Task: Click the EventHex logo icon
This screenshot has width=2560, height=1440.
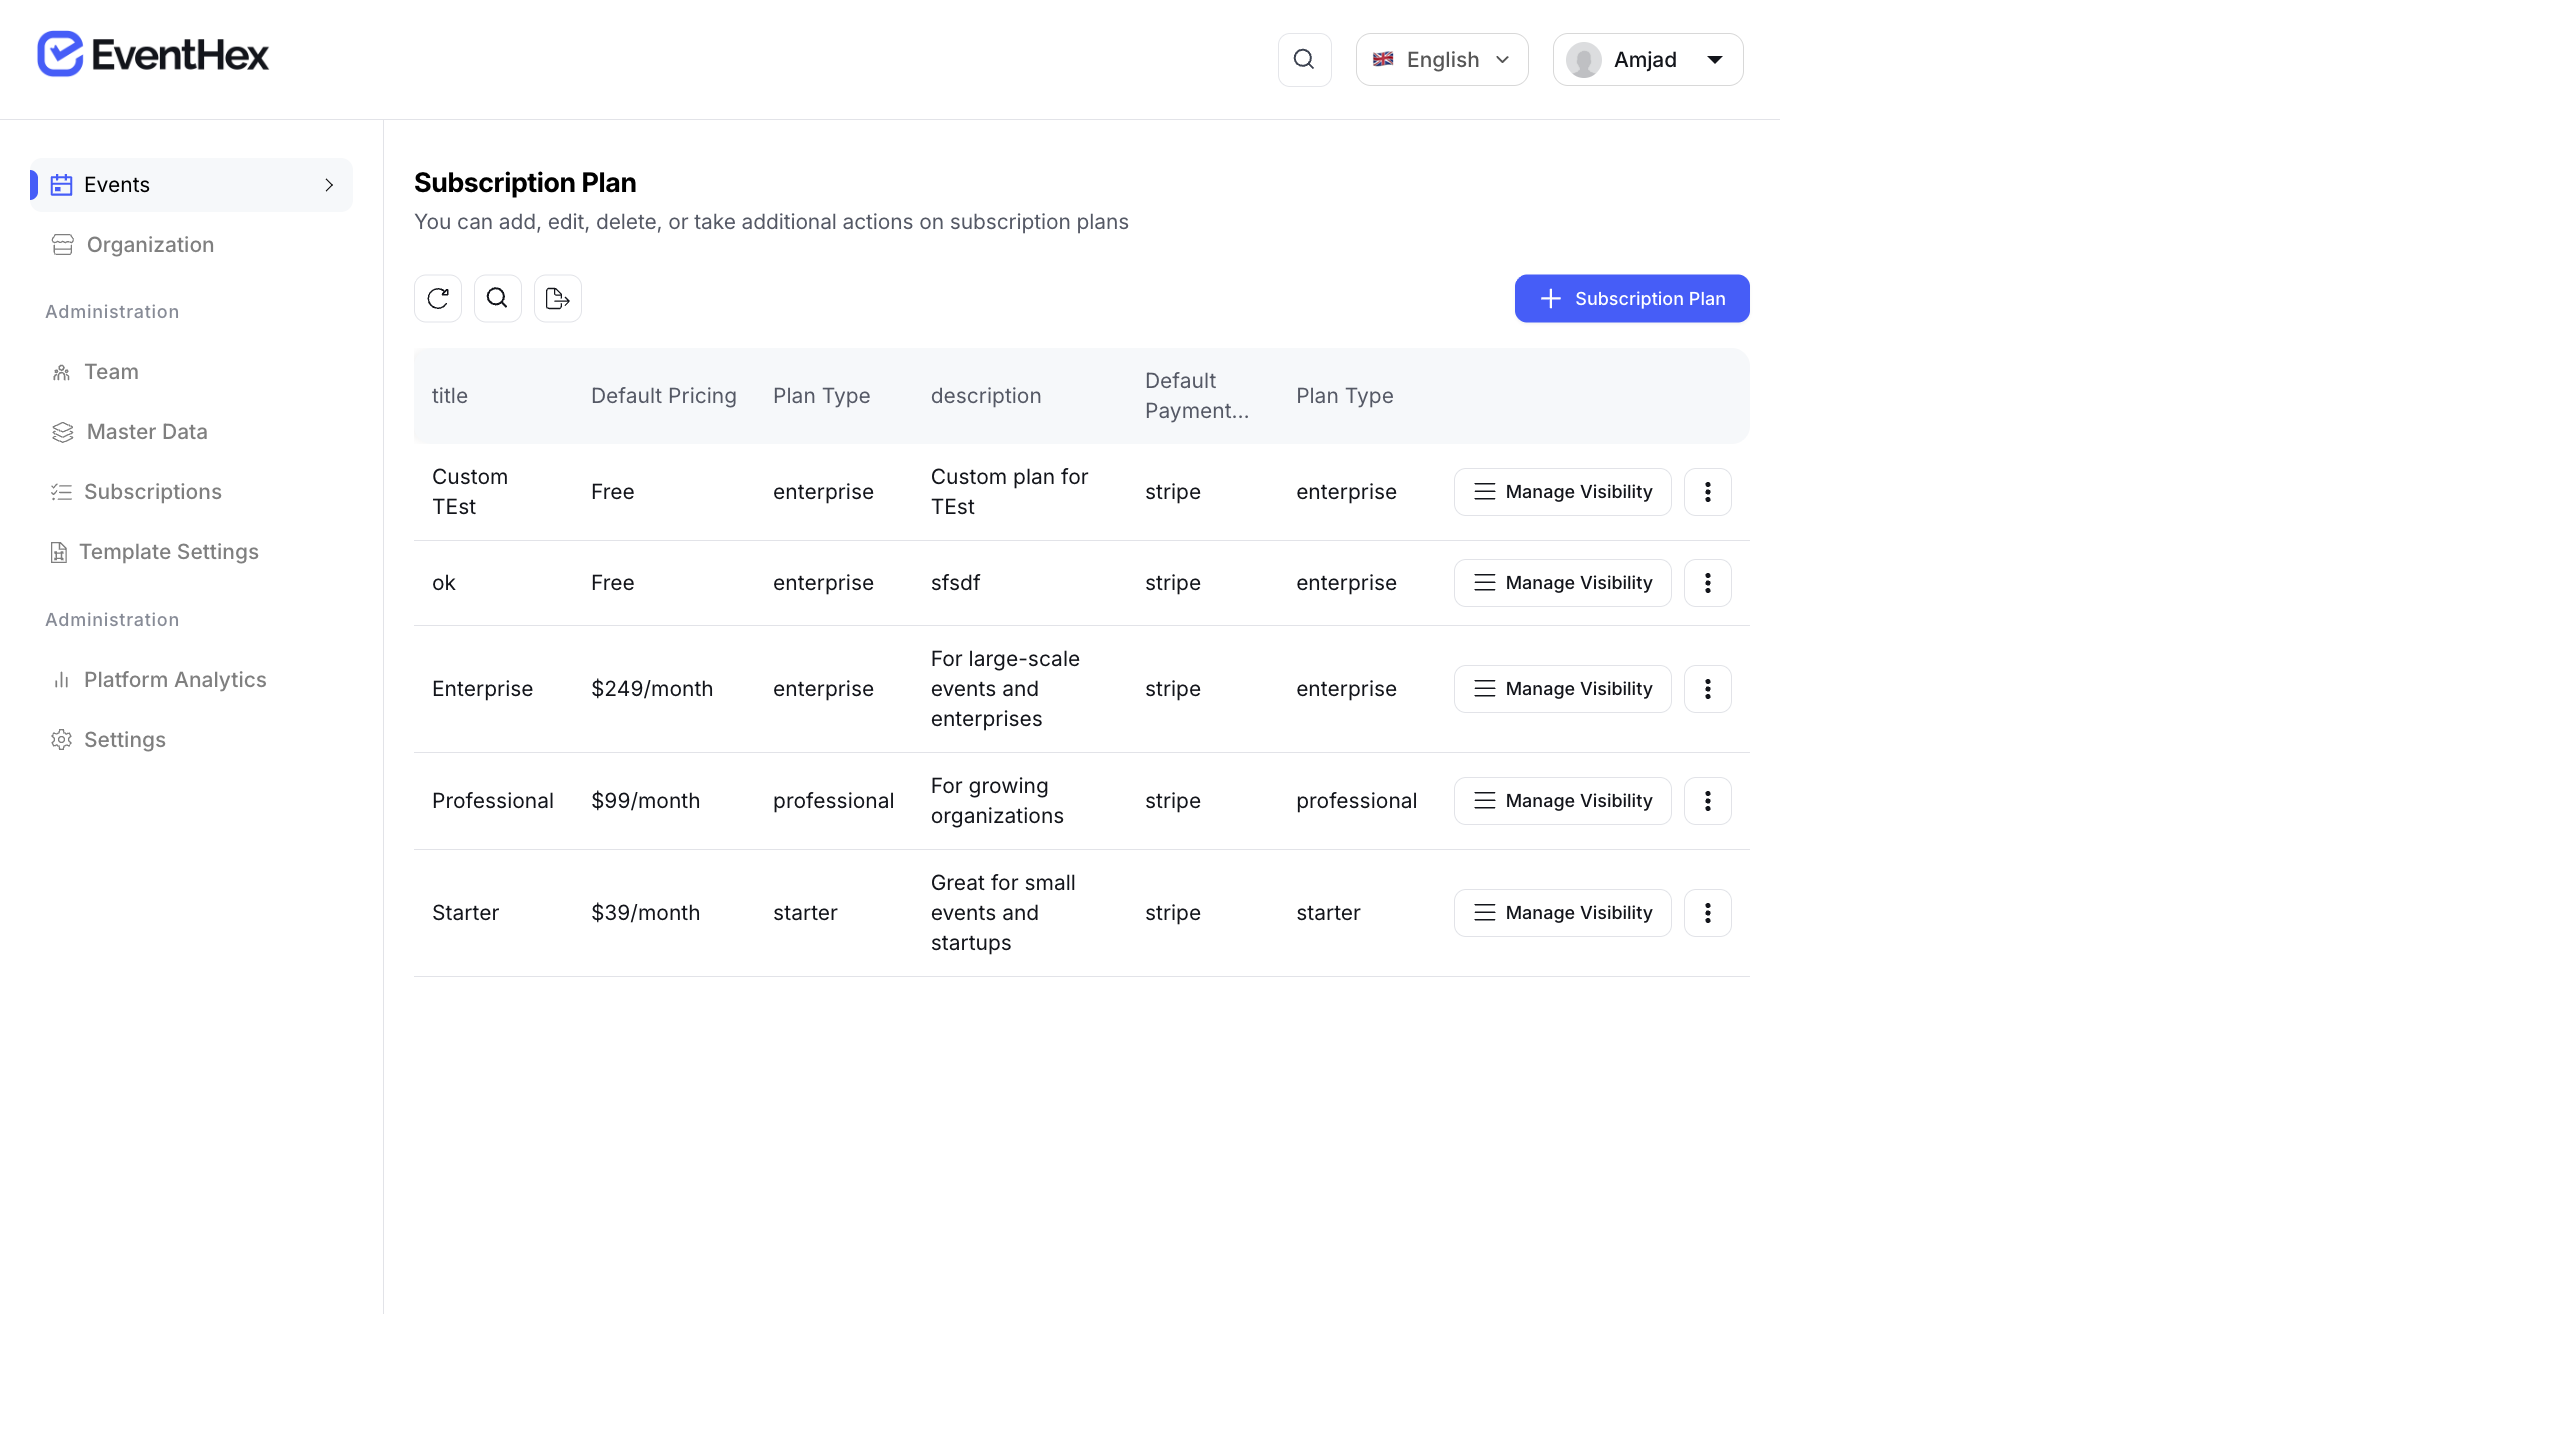Action: point(58,53)
